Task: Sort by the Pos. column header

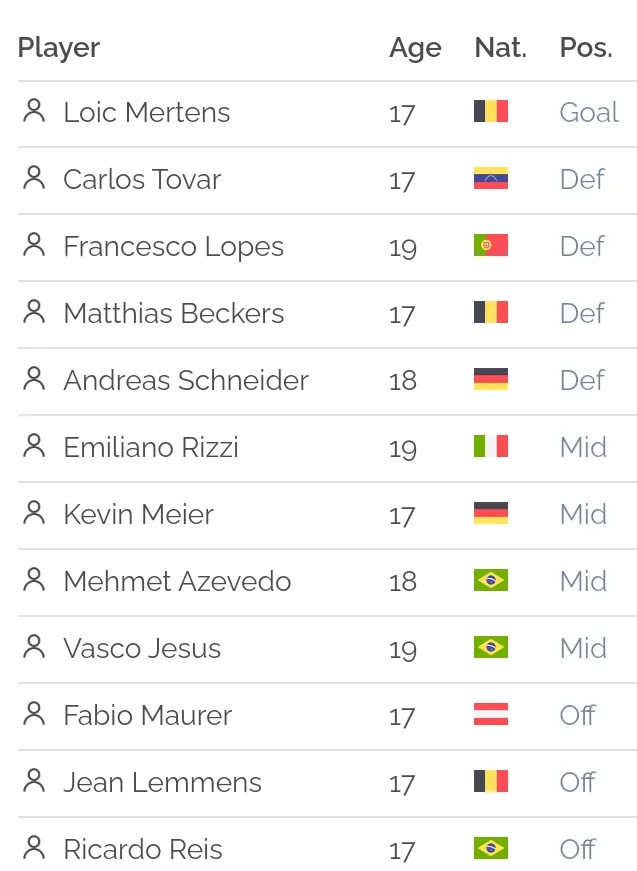Action: pyautogui.click(x=586, y=48)
